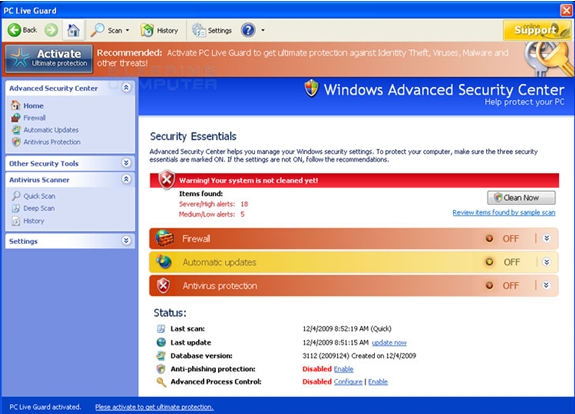Click the Settings gear toolbar icon
This screenshot has height=414, width=575.
coord(199,30)
